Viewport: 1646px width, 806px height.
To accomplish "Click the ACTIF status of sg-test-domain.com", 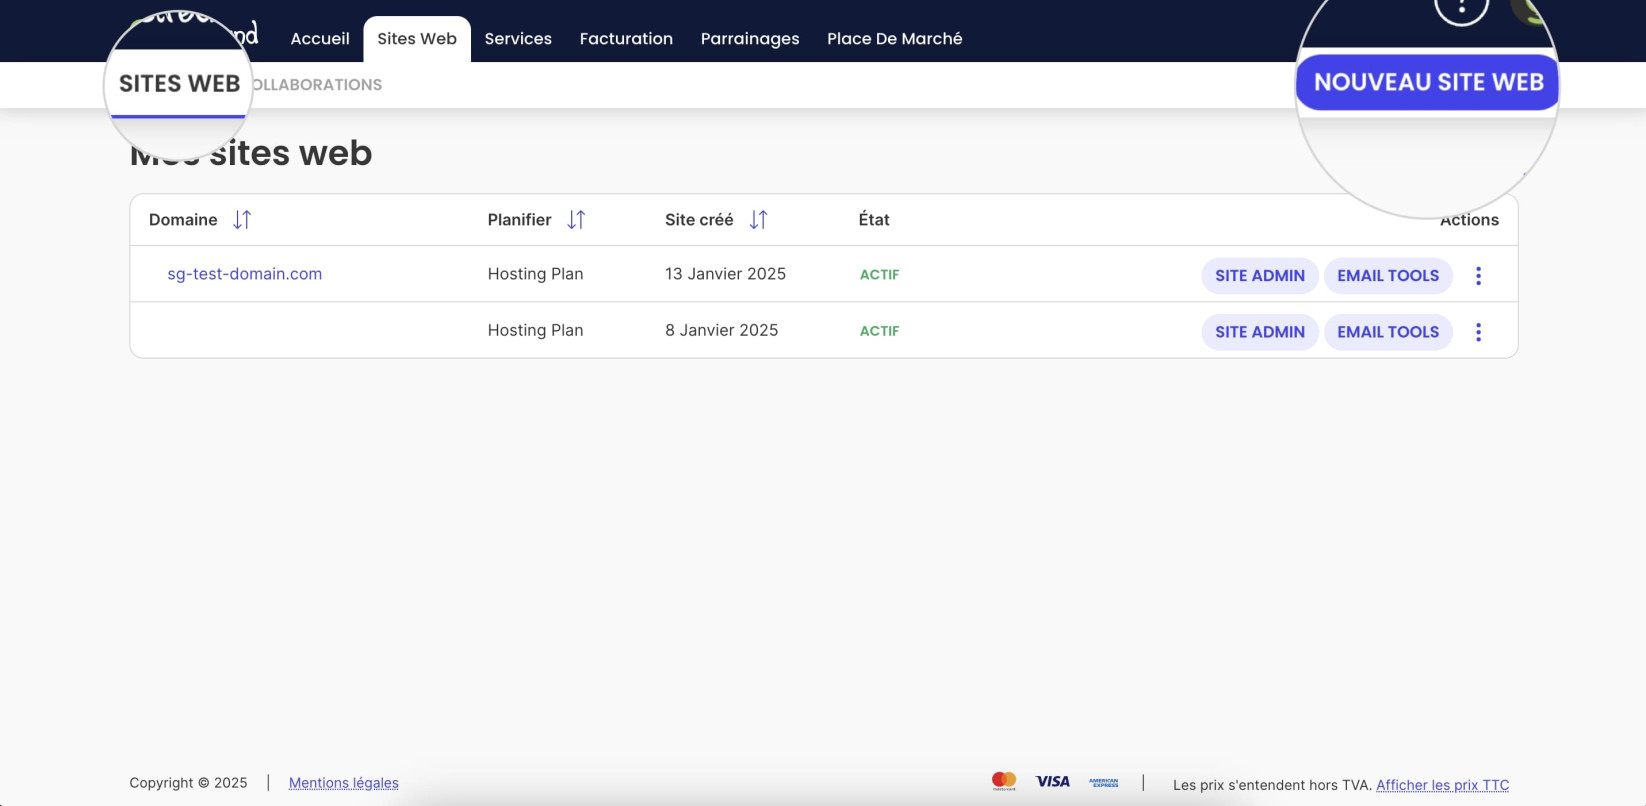I will point(880,275).
